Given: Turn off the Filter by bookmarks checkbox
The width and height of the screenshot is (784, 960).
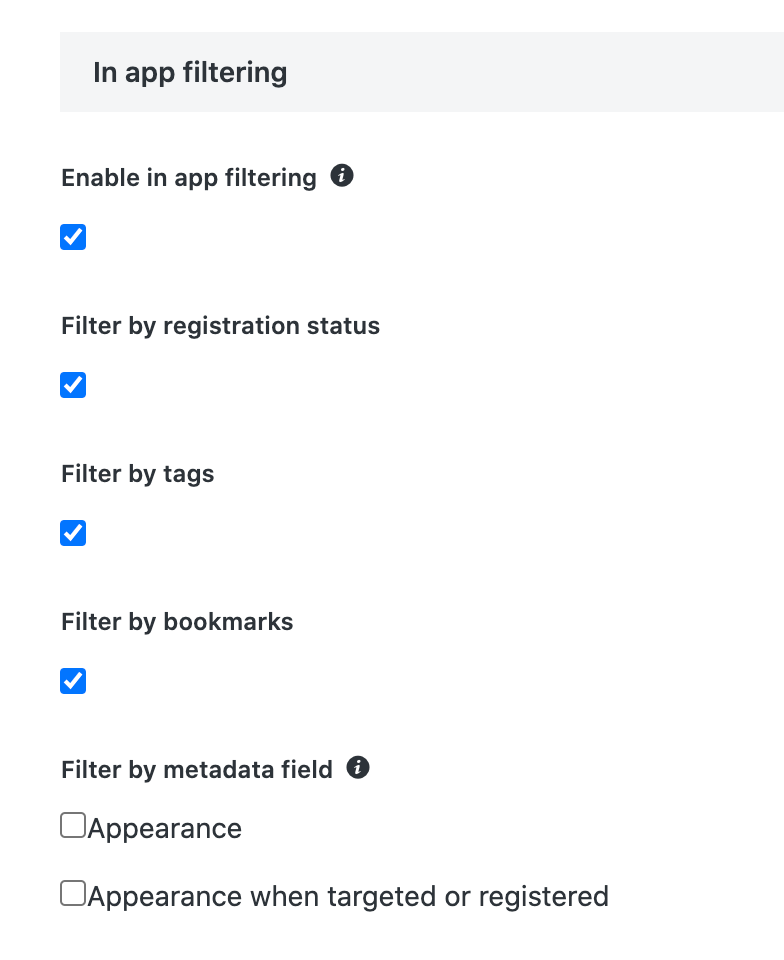Looking at the screenshot, I should (x=73, y=681).
